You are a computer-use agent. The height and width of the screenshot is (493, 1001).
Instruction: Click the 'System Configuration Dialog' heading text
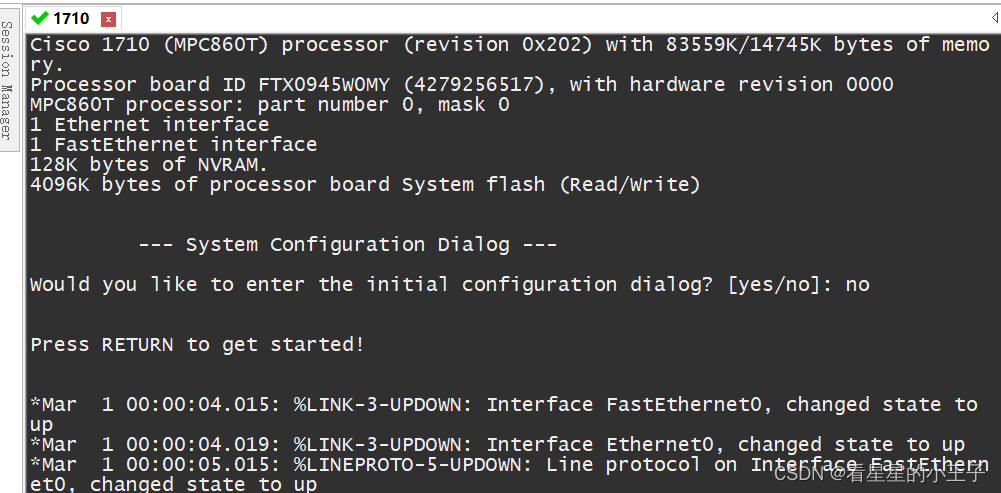tap(348, 245)
